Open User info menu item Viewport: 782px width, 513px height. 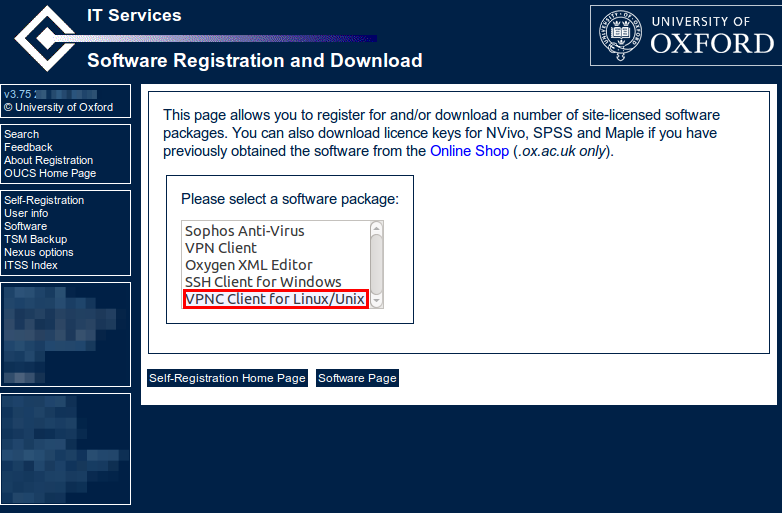coord(26,213)
